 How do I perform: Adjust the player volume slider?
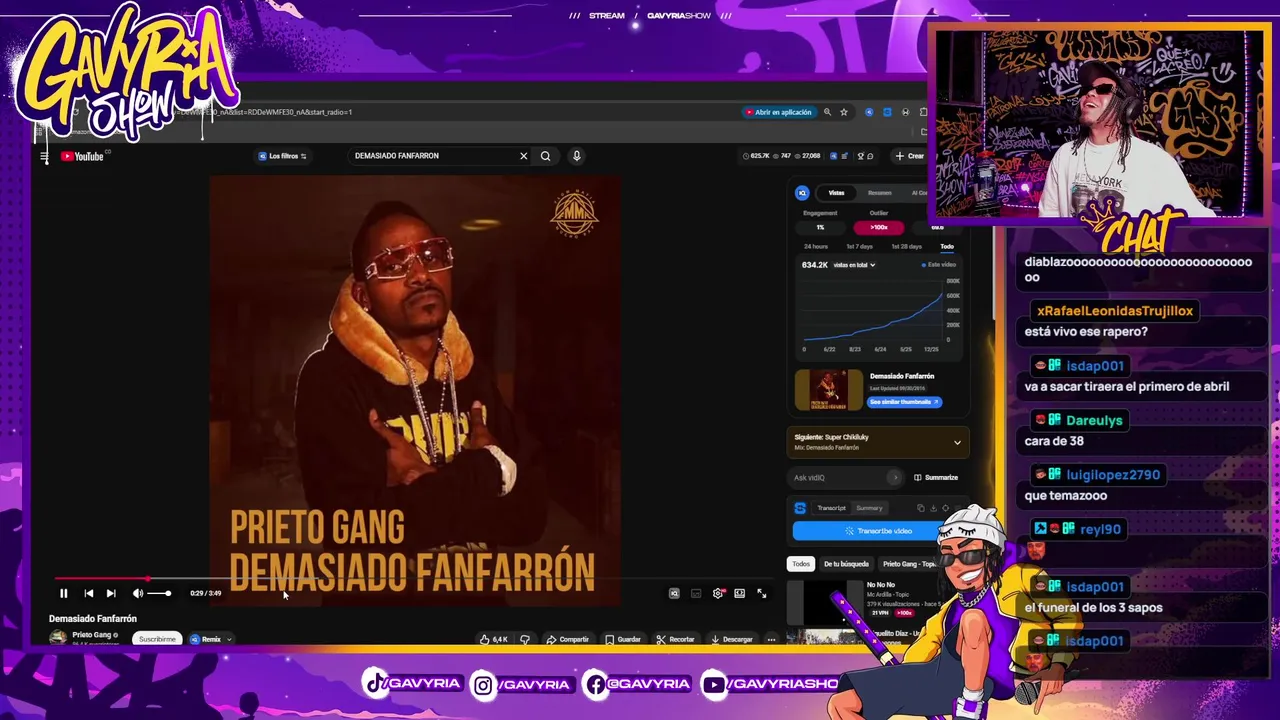[x=159, y=594]
